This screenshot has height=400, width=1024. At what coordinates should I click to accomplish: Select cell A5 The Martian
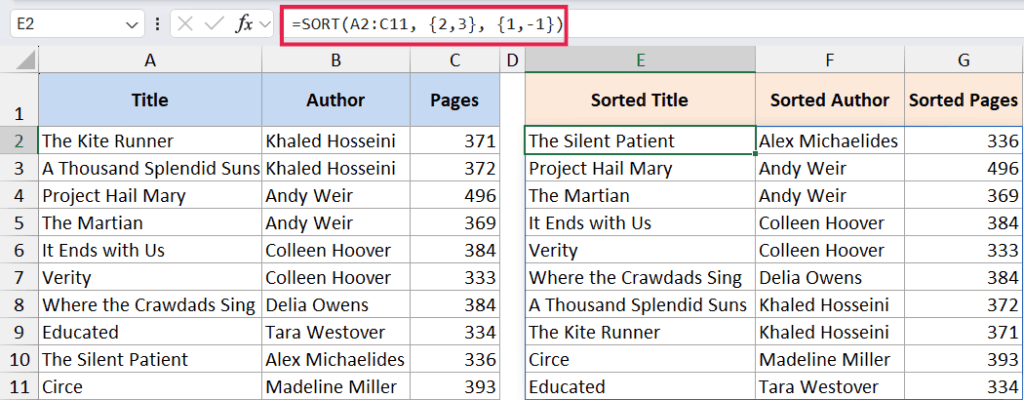click(x=150, y=223)
